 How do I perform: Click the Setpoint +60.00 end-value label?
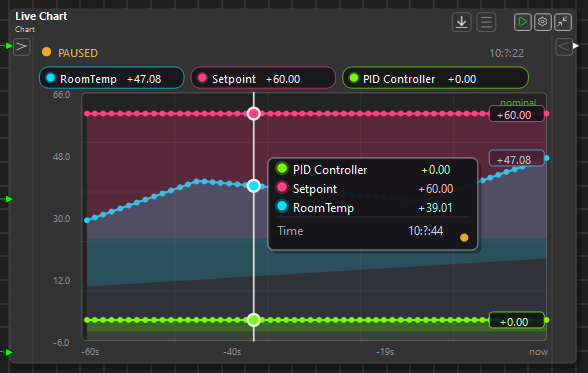516,114
